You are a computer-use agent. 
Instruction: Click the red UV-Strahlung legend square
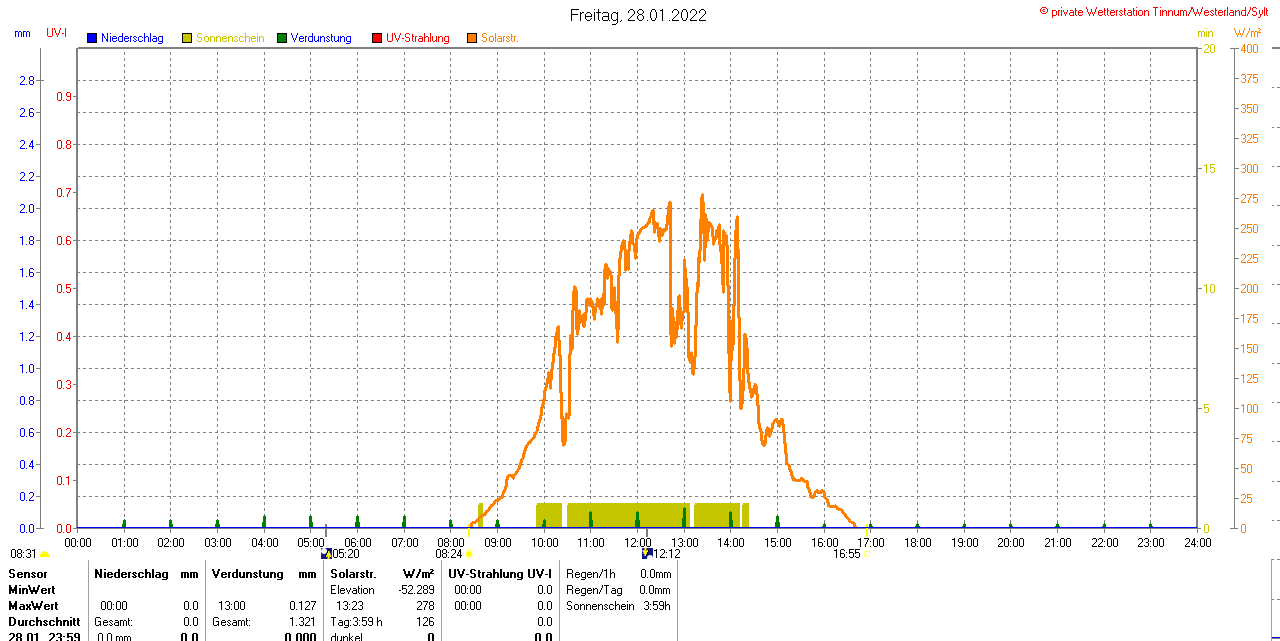(x=377, y=38)
